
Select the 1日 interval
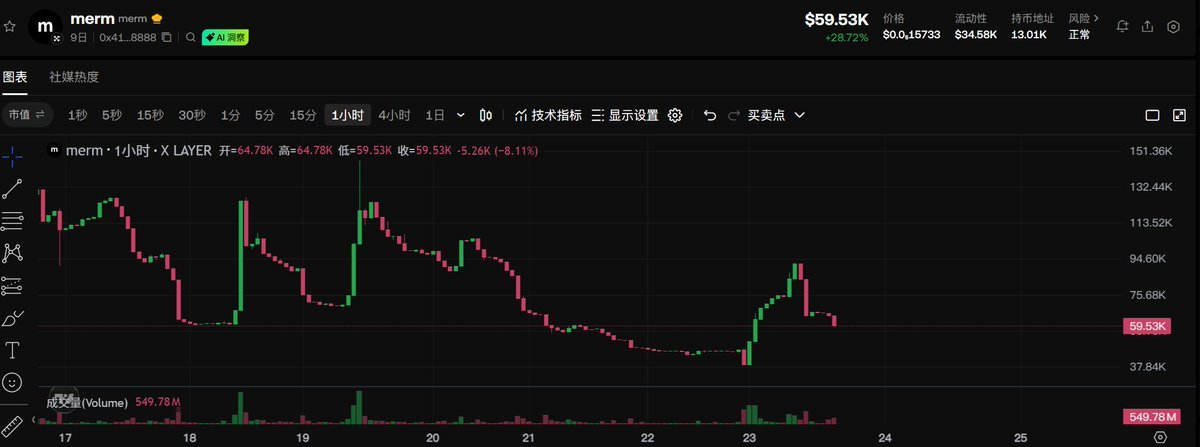(435, 115)
